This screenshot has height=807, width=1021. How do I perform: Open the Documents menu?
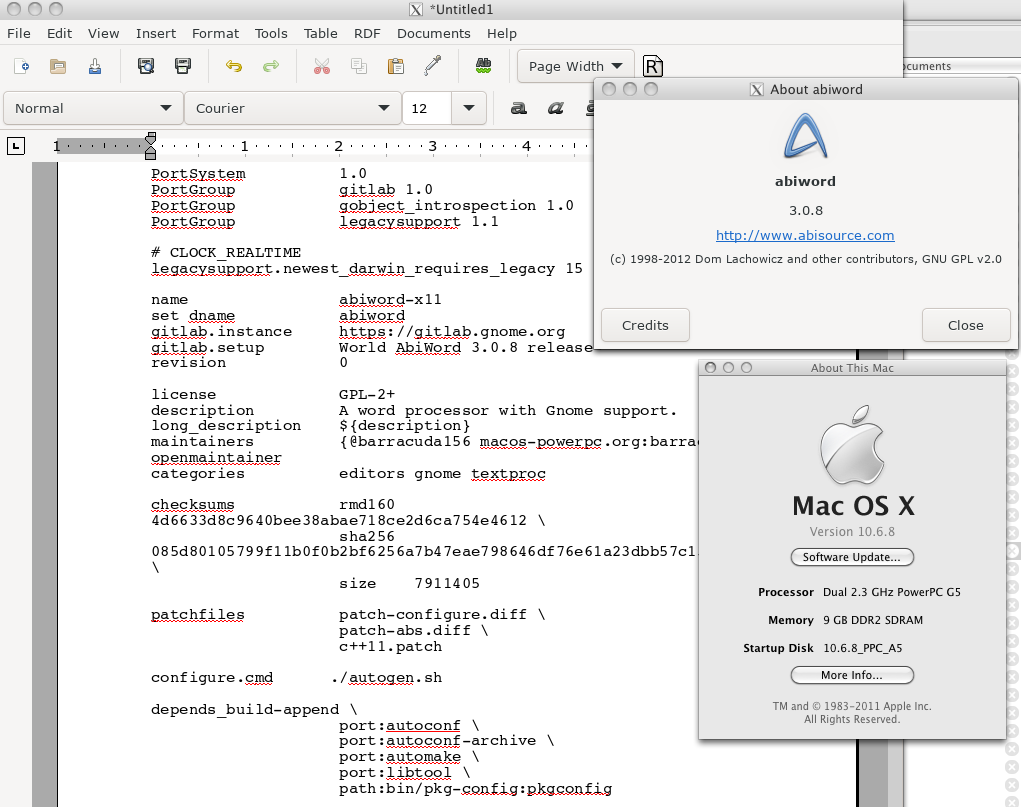click(434, 33)
